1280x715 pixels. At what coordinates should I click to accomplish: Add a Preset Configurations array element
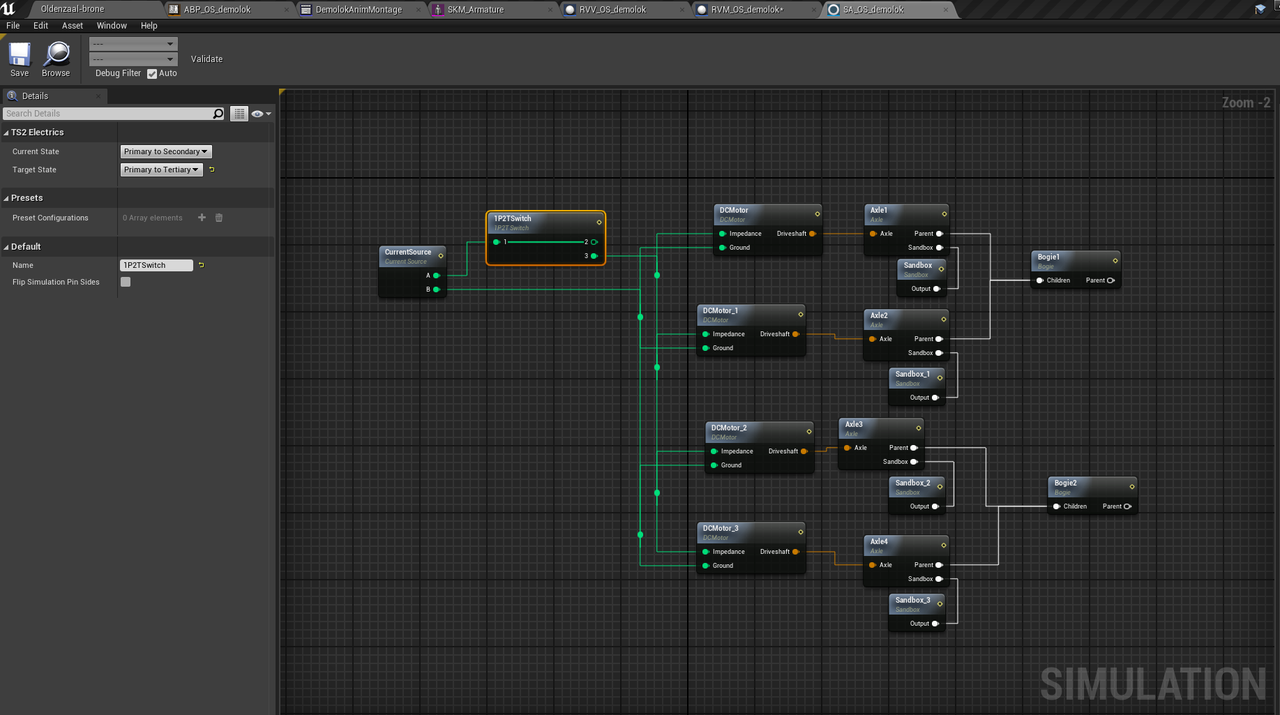point(202,218)
